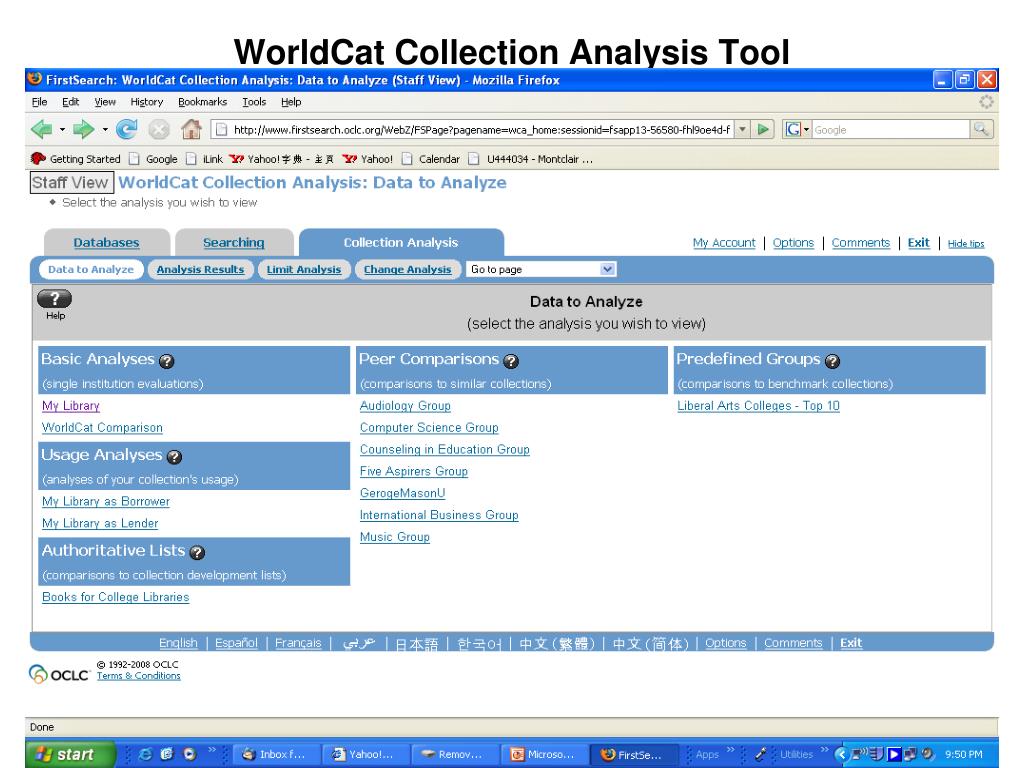The image size is (1024, 768).
Task: Click Hide tips link
Action: (x=966, y=244)
